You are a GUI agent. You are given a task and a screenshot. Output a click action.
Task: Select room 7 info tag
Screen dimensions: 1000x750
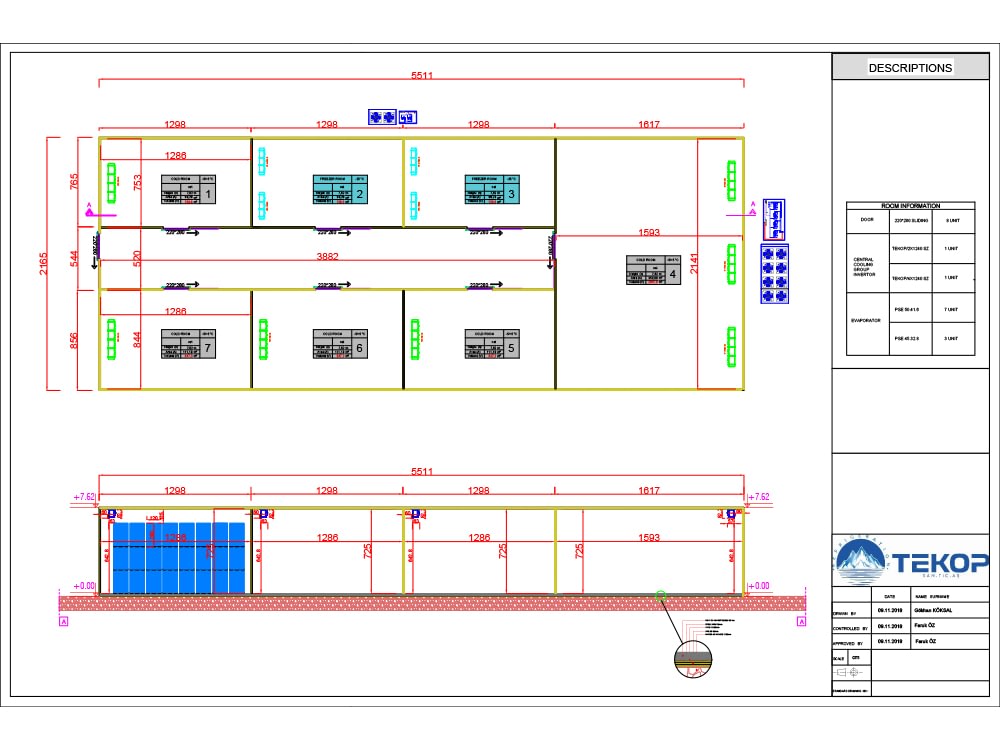(x=188, y=344)
